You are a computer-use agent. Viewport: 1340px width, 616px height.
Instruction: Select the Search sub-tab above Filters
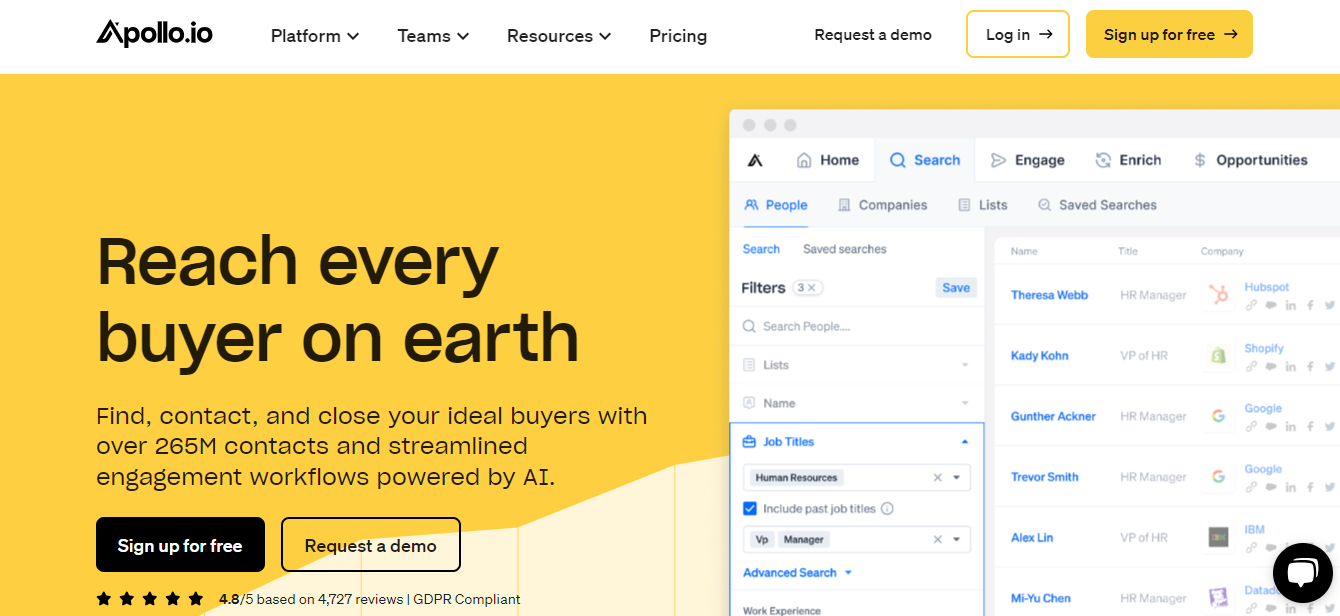point(761,249)
